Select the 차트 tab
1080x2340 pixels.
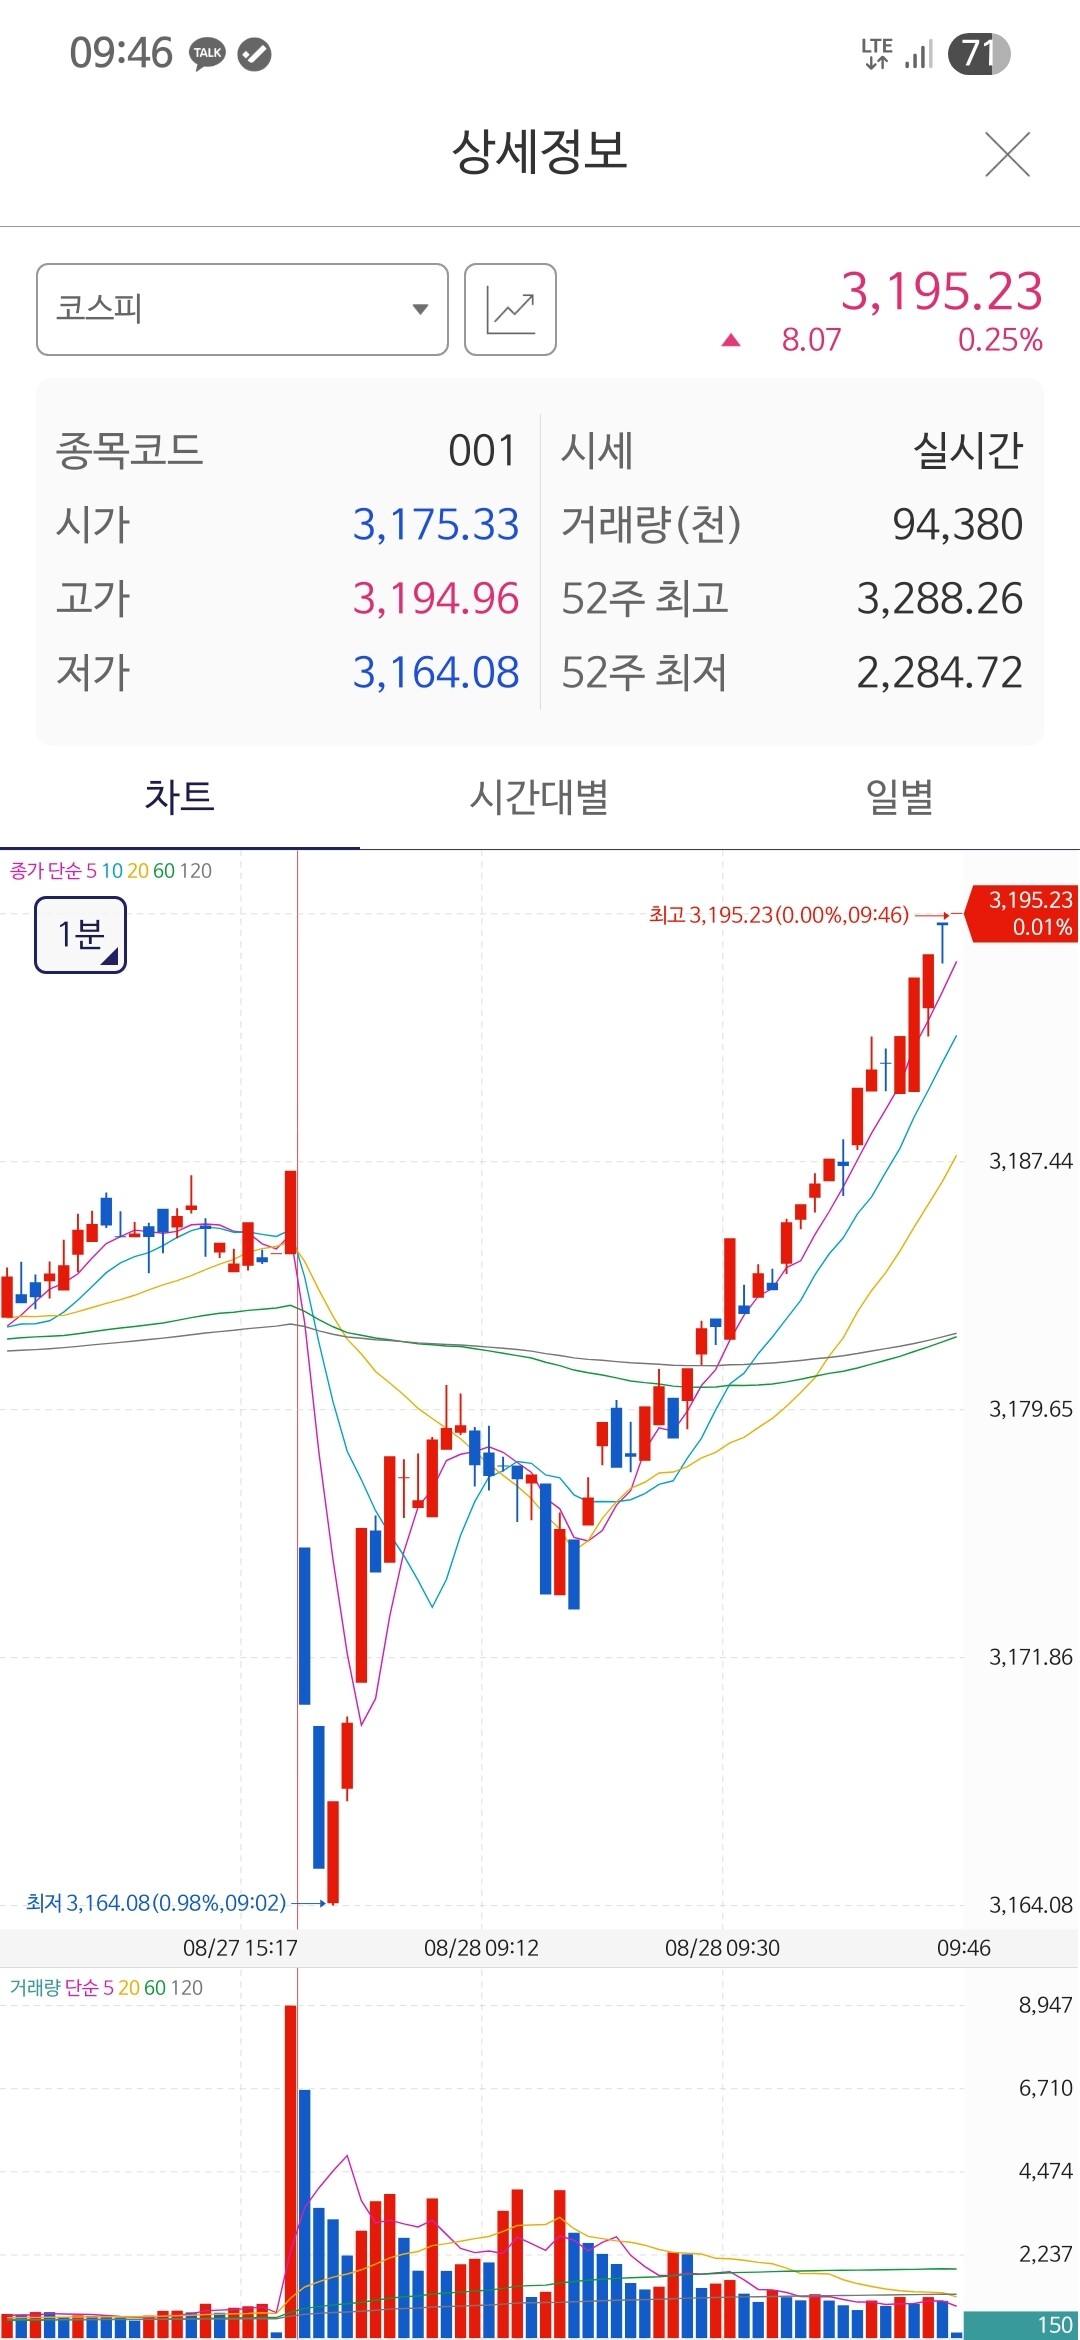(x=180, y=797)
